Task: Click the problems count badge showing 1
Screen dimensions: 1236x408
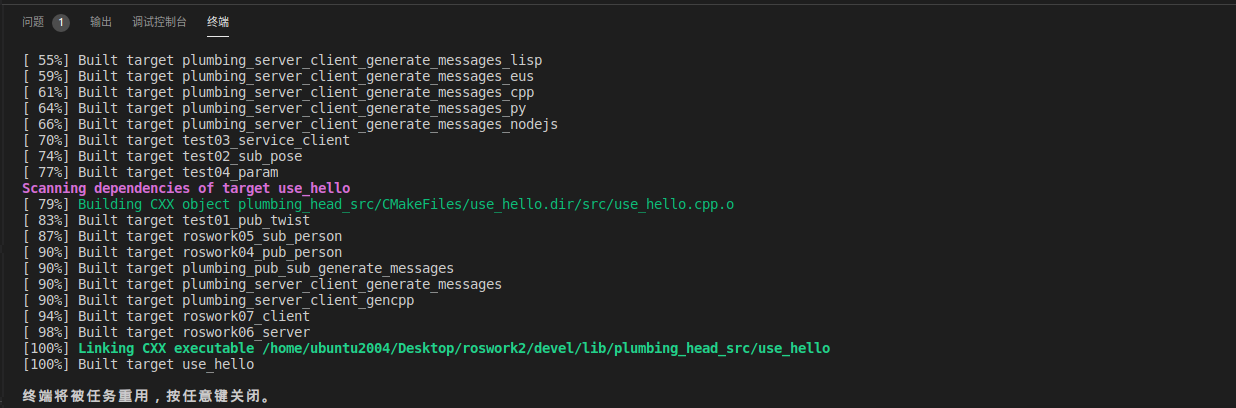Action: click(x=61, y=22)
